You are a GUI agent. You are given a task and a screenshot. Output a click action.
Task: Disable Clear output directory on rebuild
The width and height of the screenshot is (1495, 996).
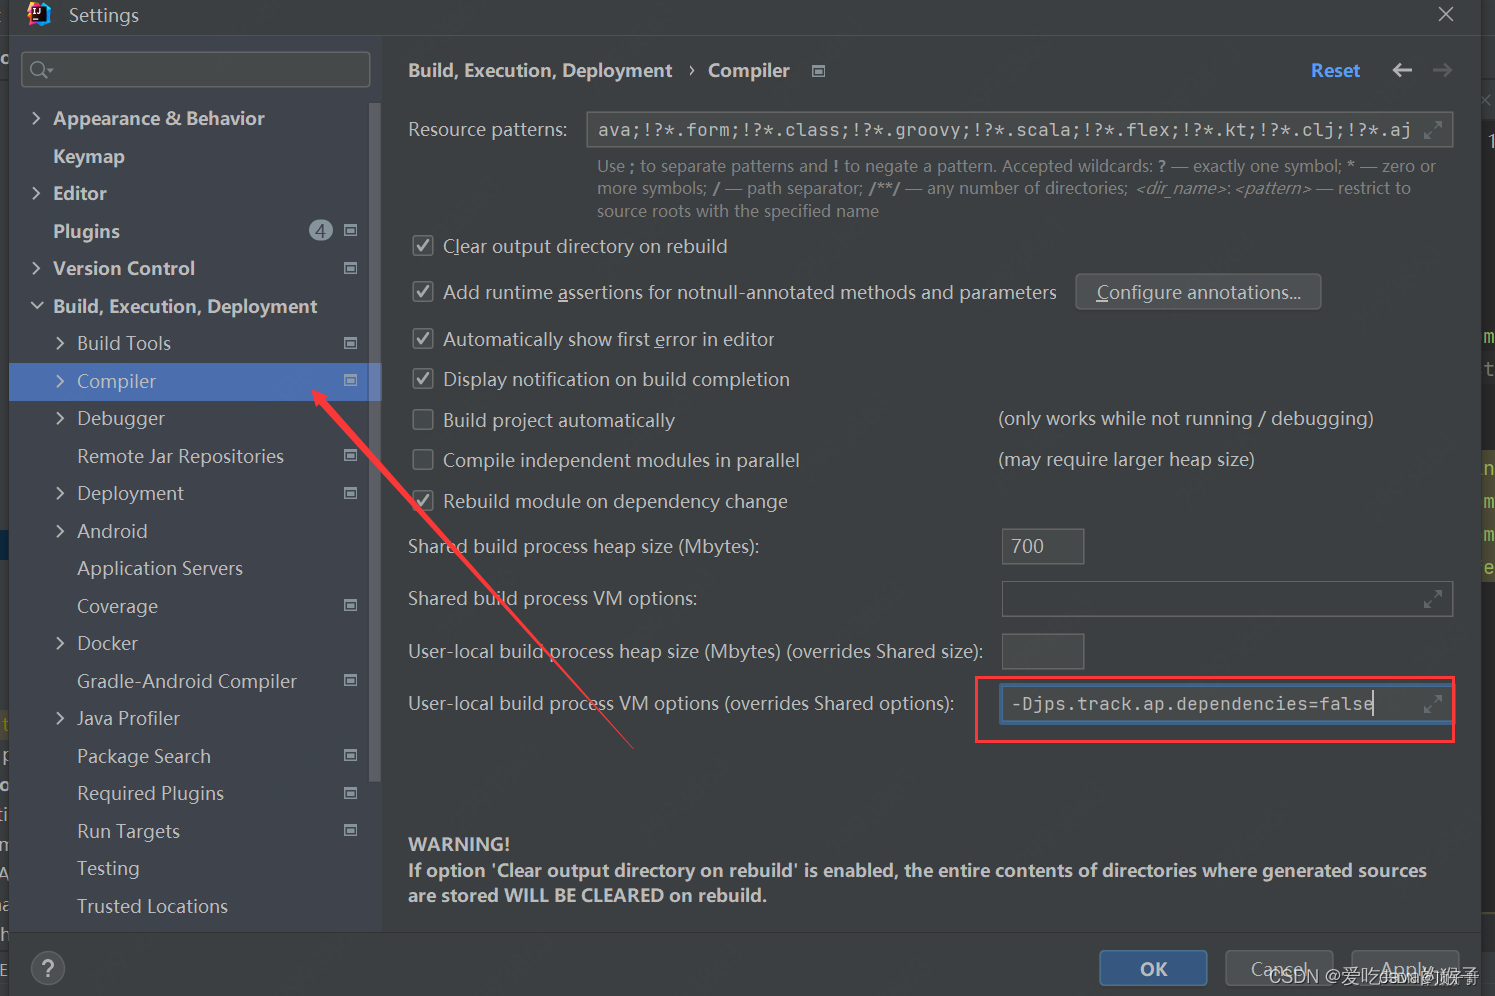pos(422,245)
